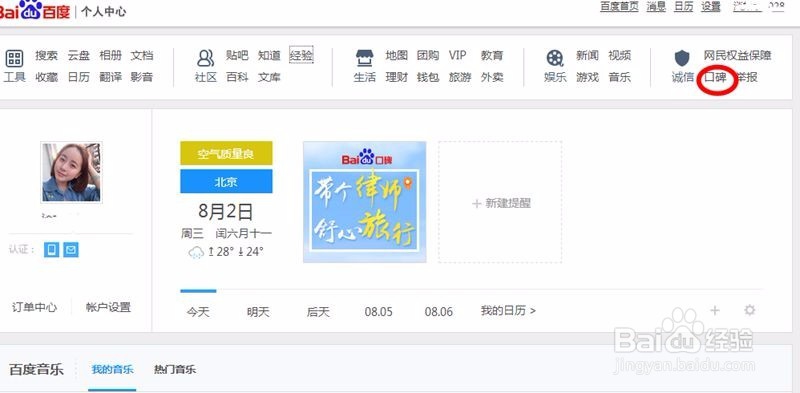
Task: Select the 后天 tab
Action: pyautogui.click(x=318, y=311)
